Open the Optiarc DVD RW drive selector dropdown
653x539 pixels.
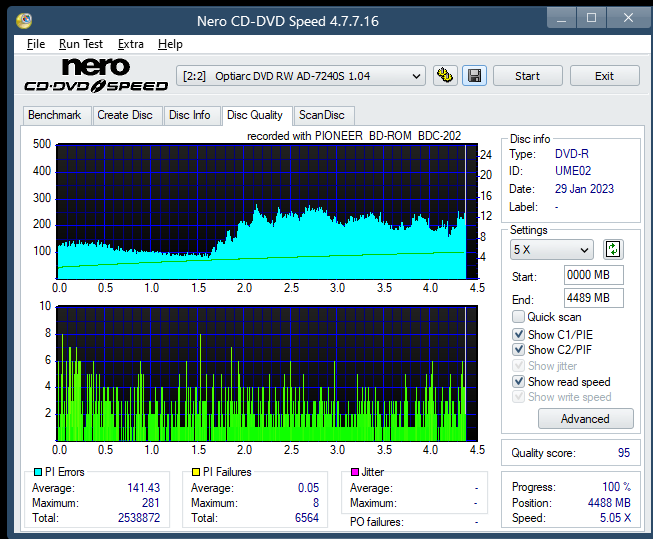(301, 76)
